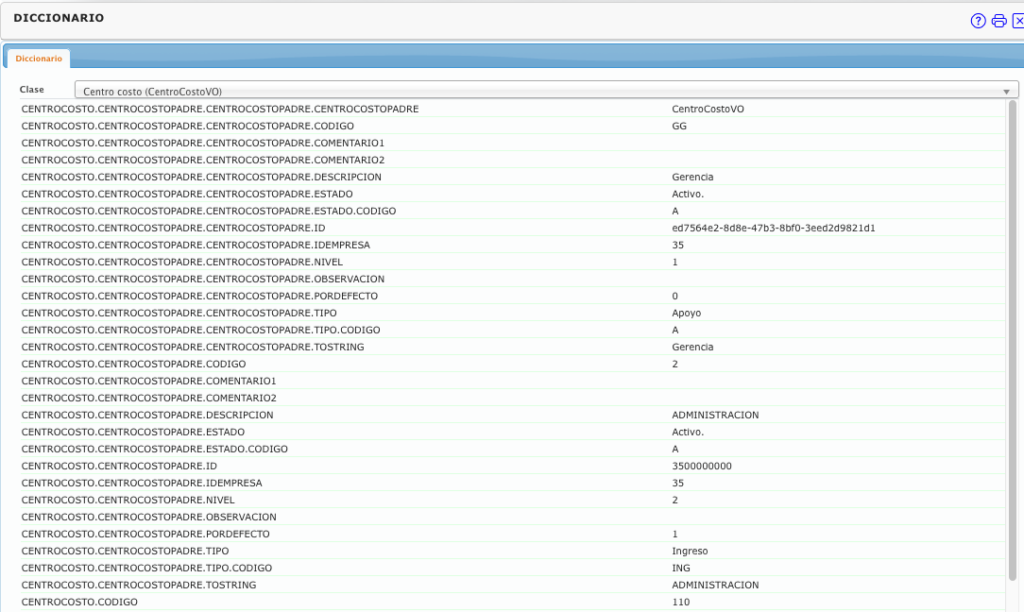Select the CENTROCOSTO.CODIGO row
The height and width of the screenshot is (612, 1024).
80,602
